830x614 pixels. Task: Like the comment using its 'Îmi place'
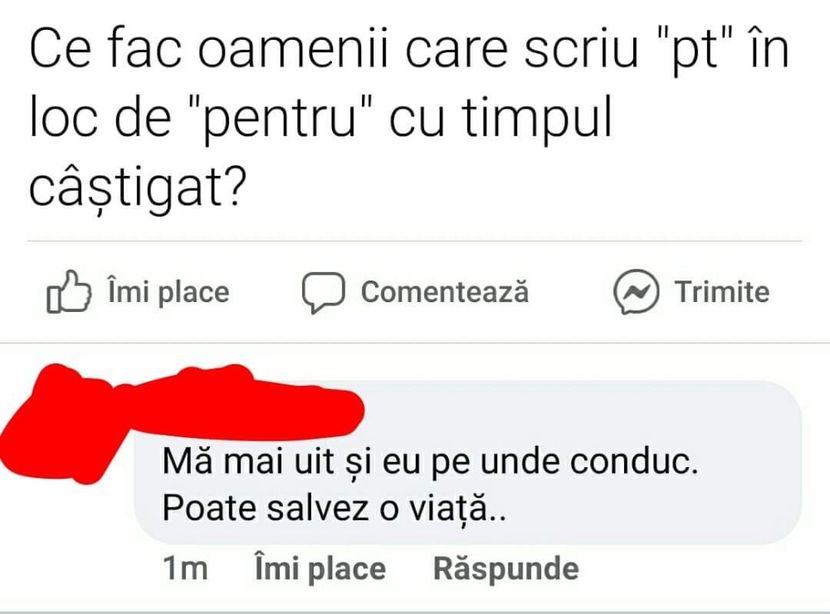[320, 569]
